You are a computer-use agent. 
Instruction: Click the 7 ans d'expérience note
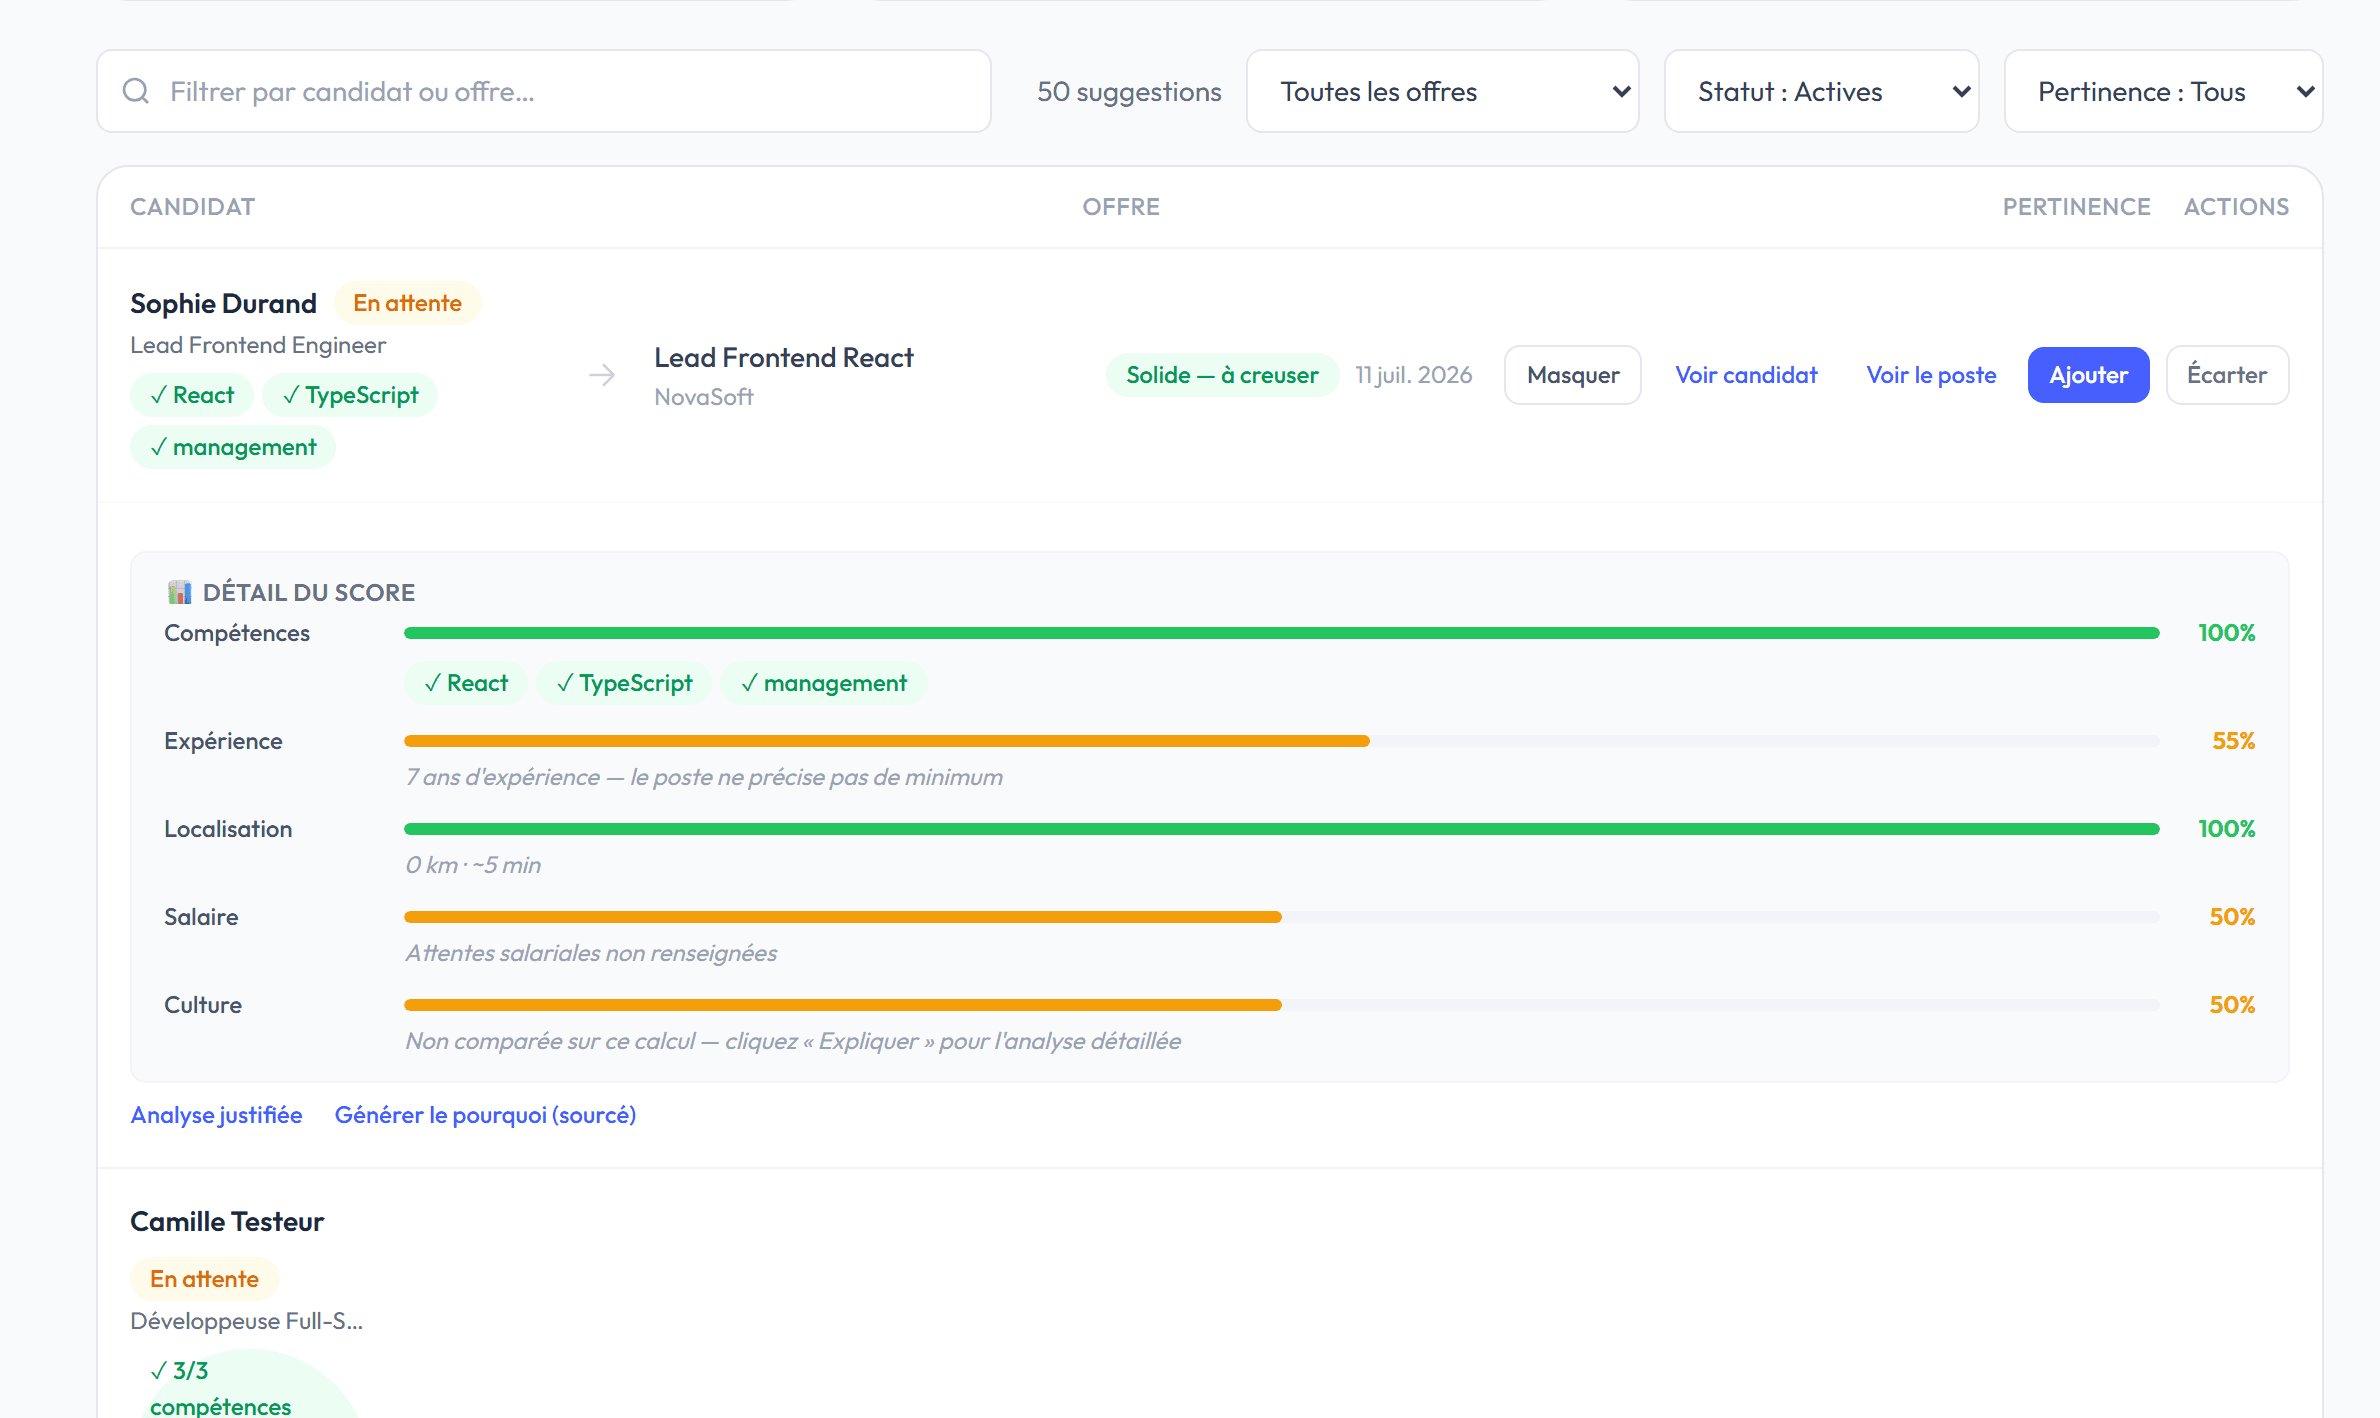point(704,777)
